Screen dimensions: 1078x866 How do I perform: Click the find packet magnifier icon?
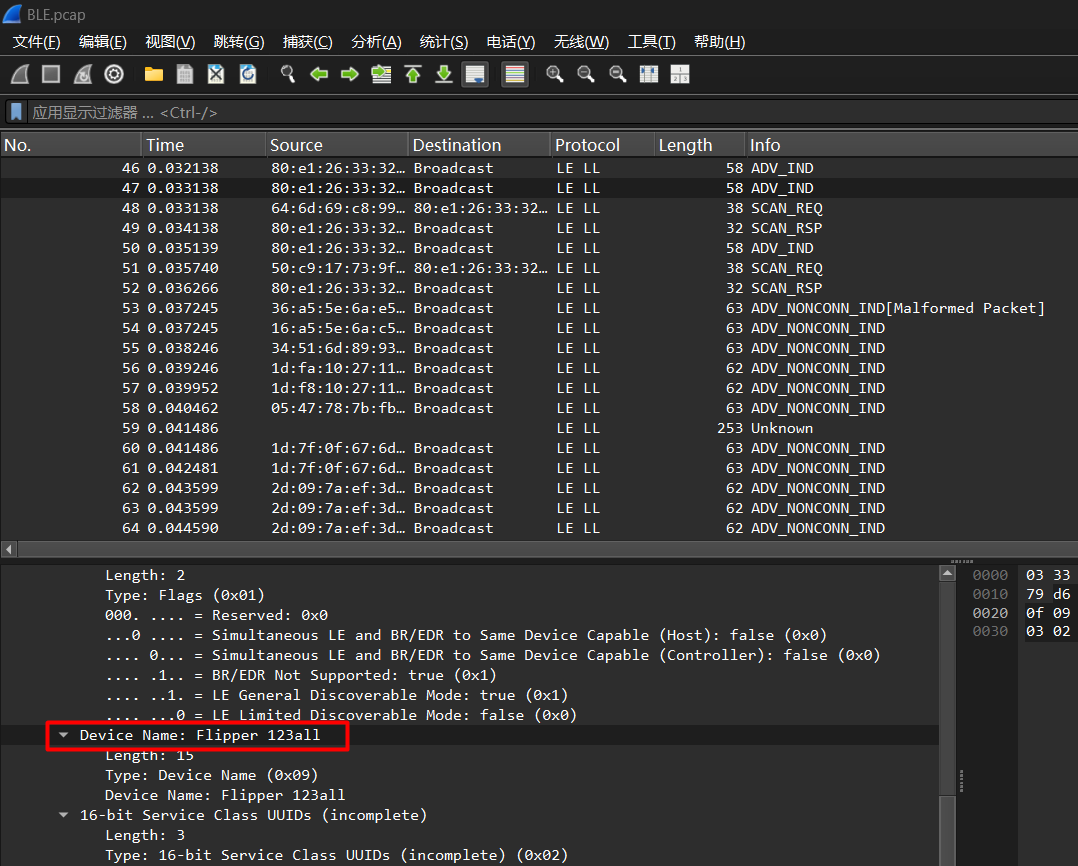click(x=288, y=74)
